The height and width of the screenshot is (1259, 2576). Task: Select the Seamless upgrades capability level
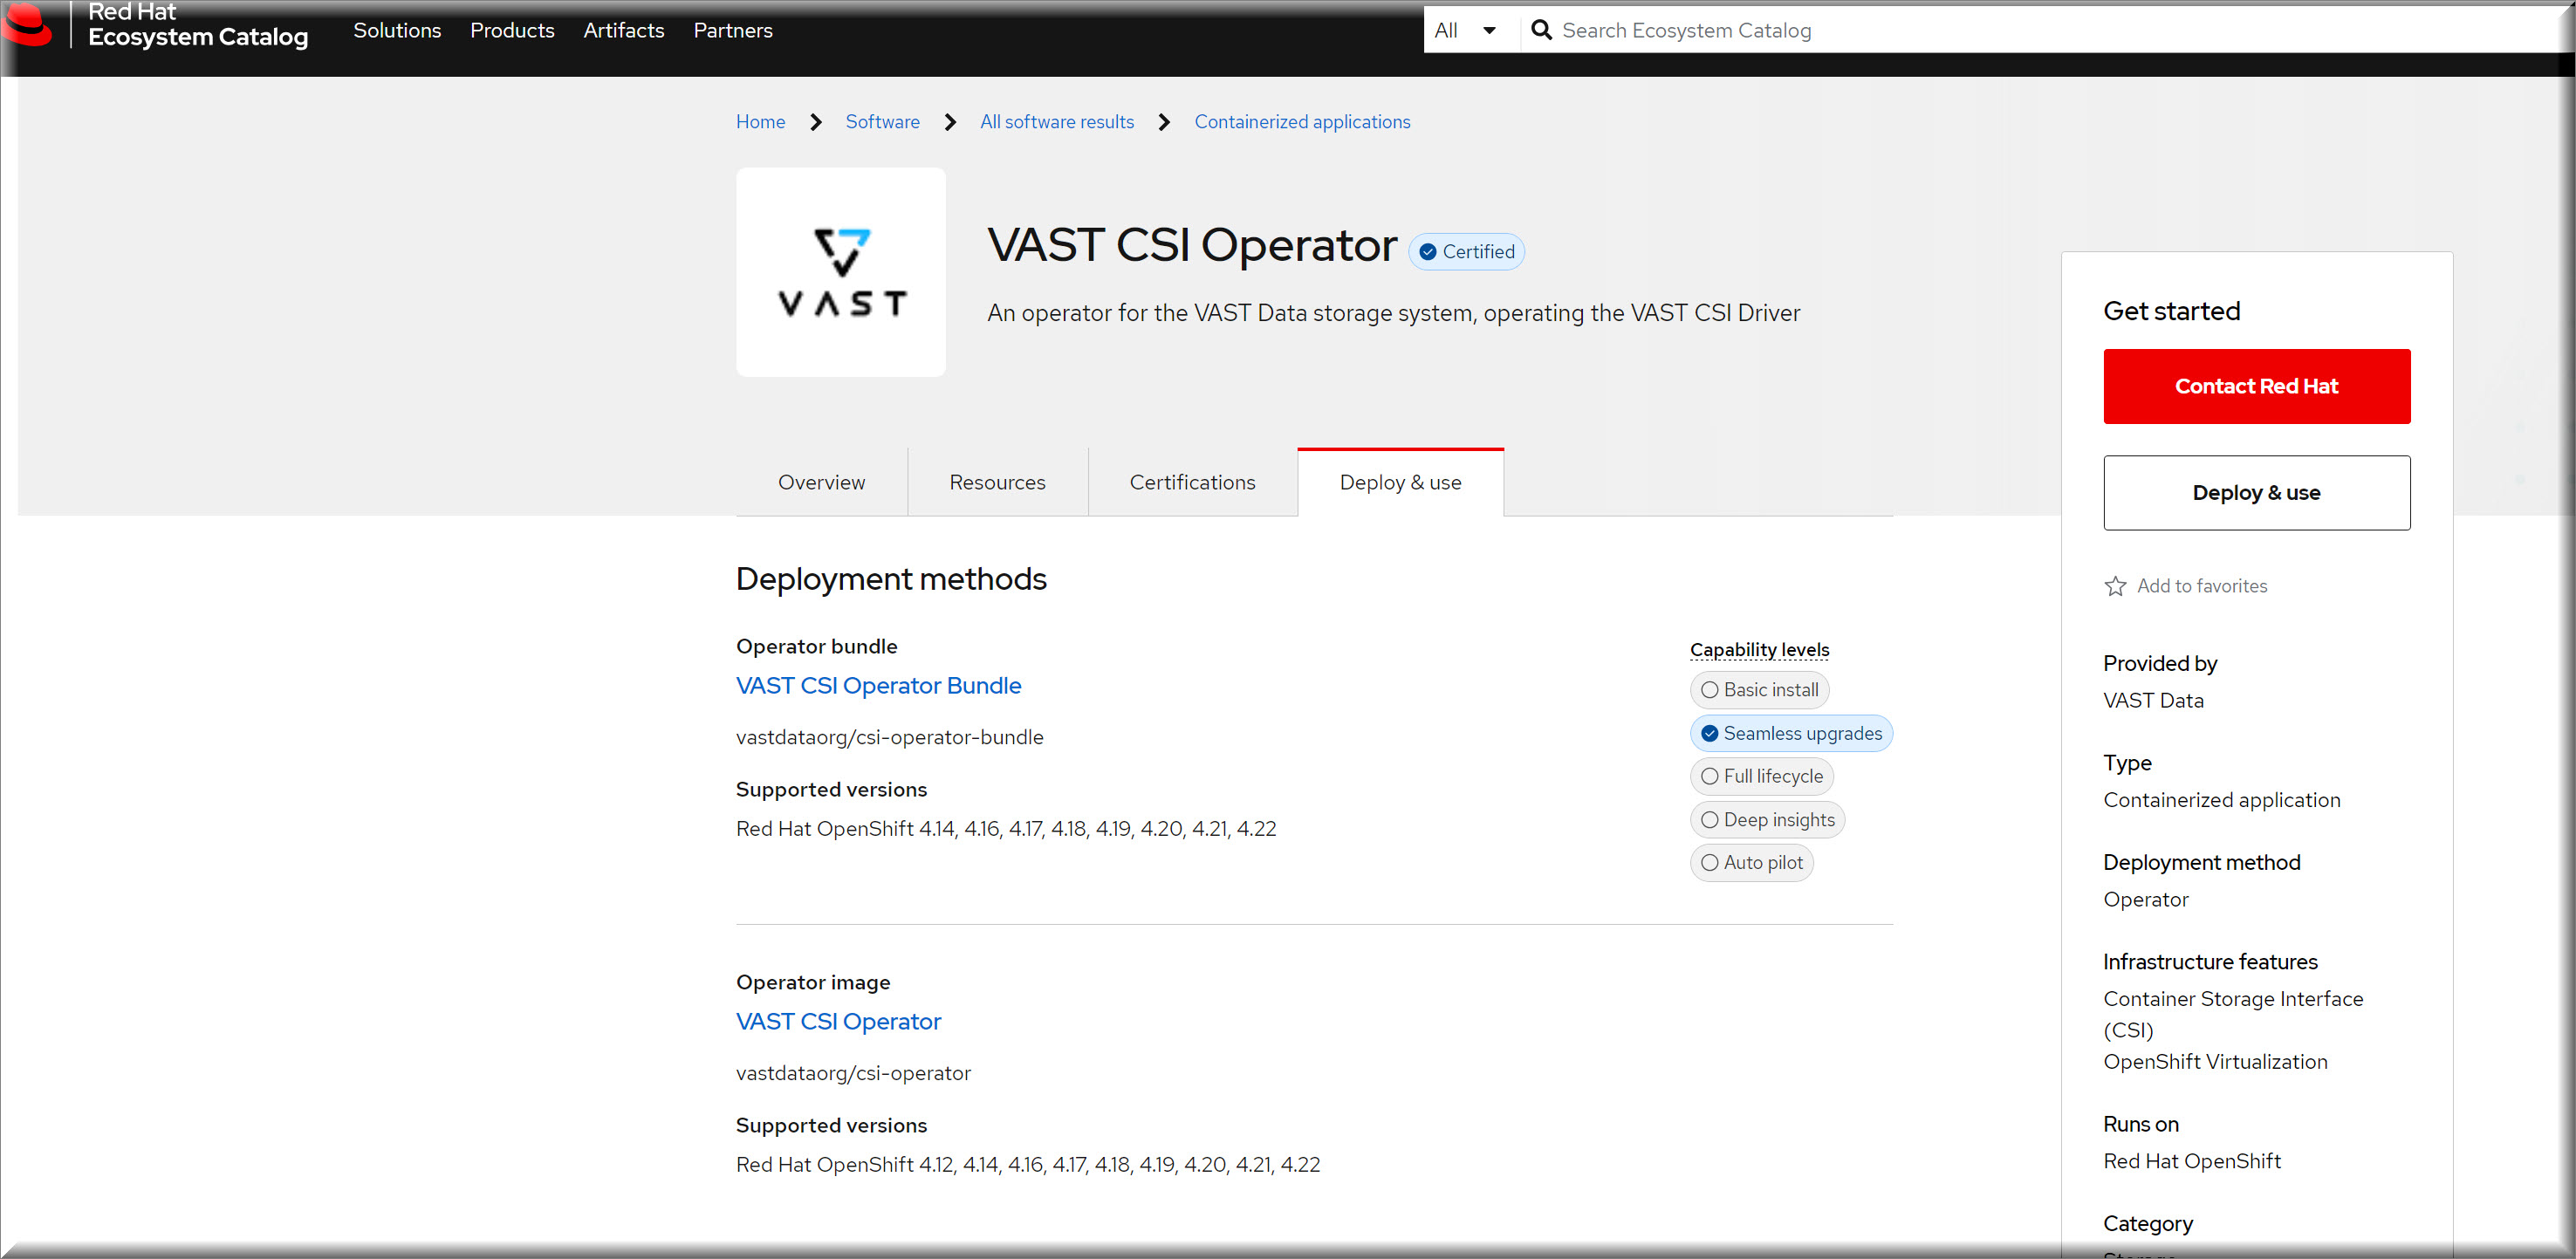1791,734
